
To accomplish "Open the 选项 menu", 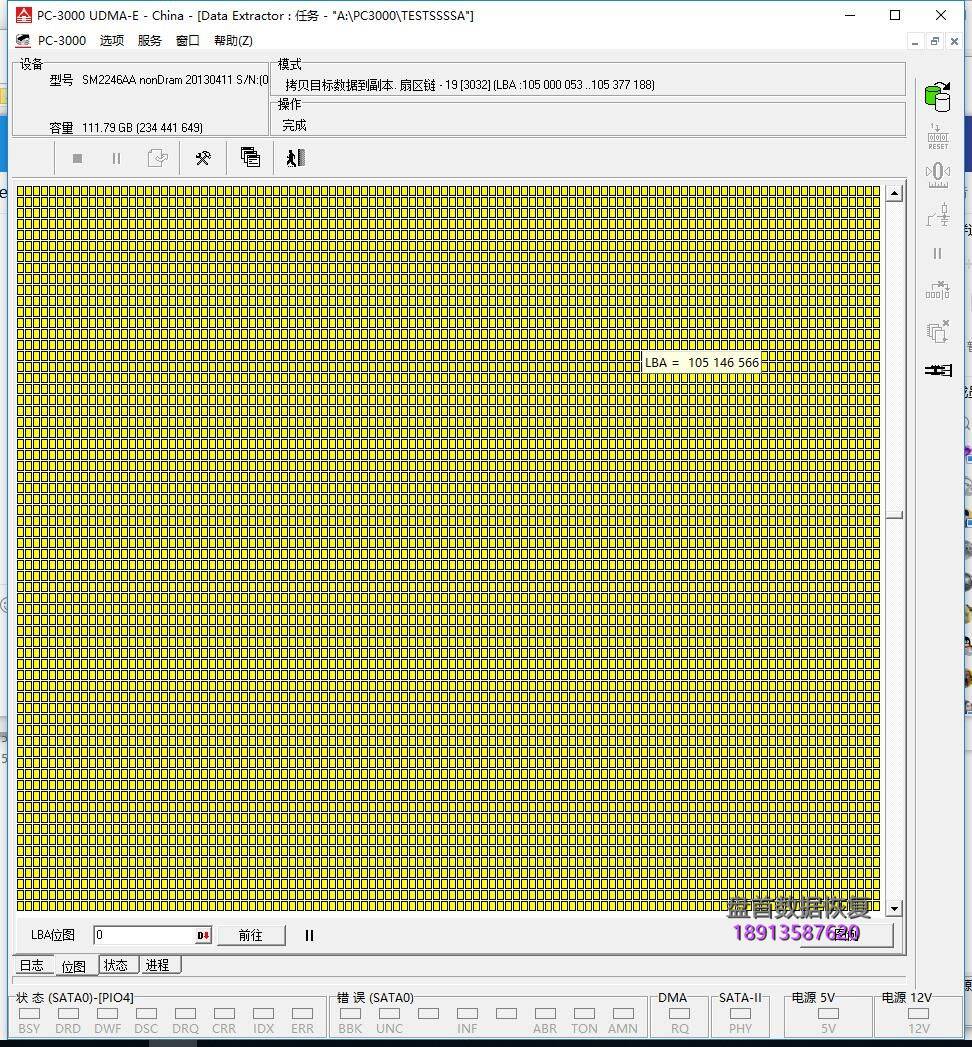I will (x=111, y=40).
